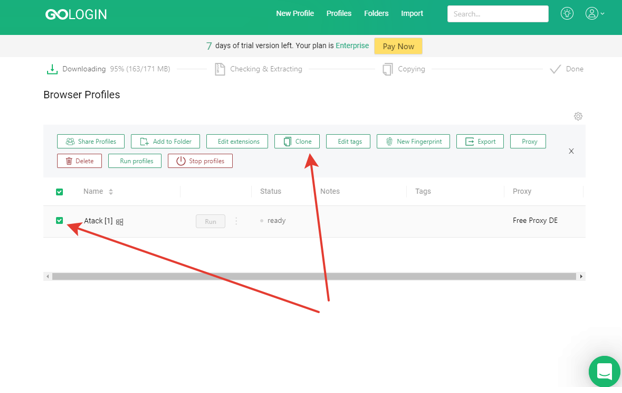This screenshot has width=622, height=393.
Task: Toggle the select-all header checkbox
Action: 60,192
